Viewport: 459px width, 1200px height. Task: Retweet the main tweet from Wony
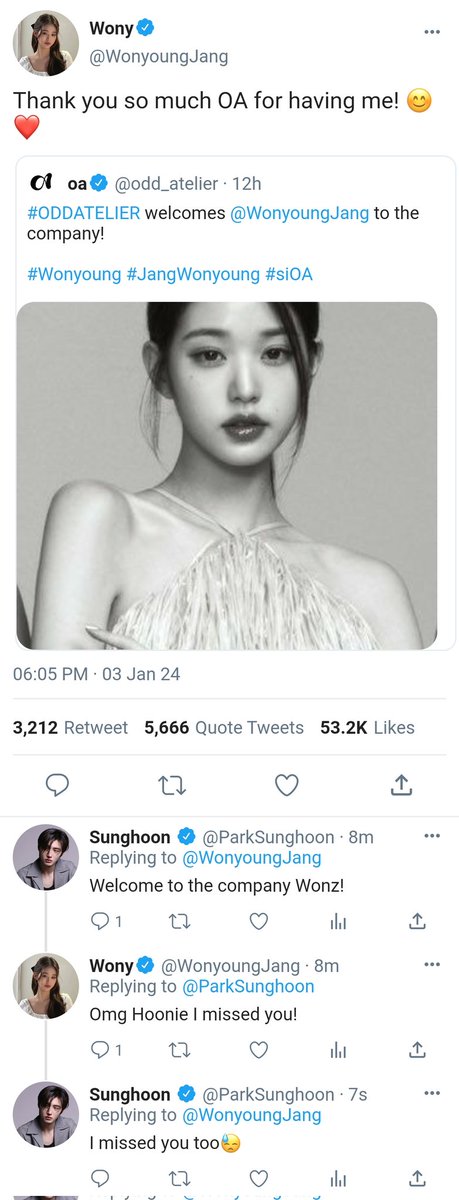click(172, 785)
